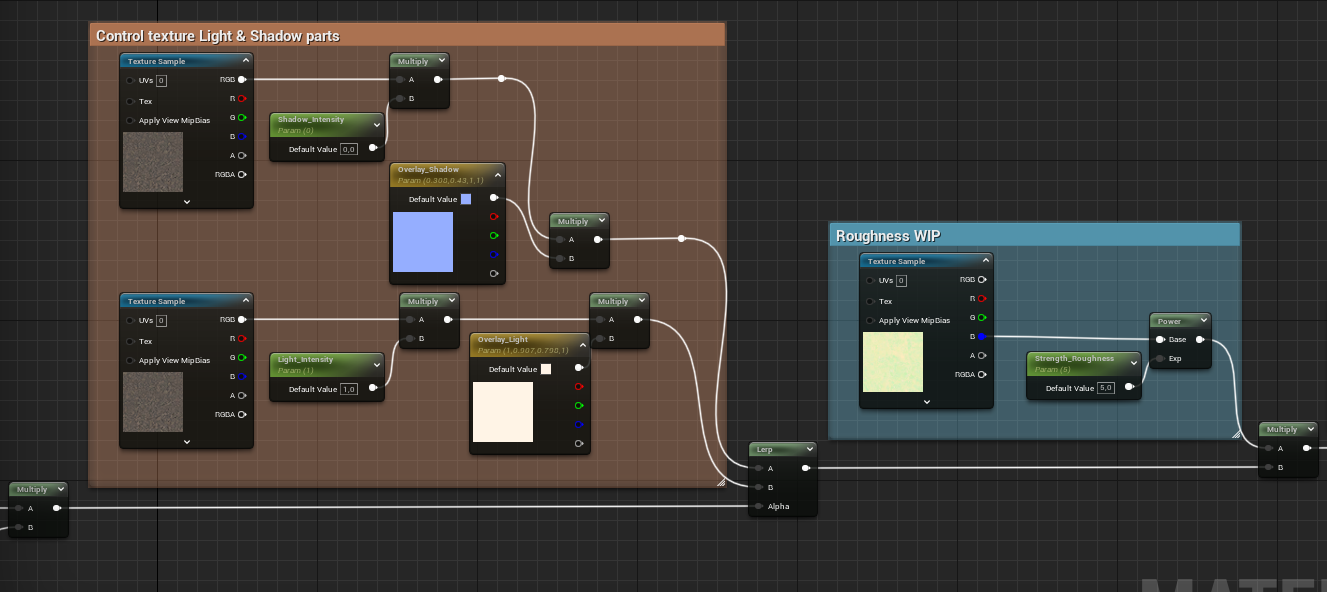The width and height of the screenshot is (1327, 592).
Task: Select the Roughness WIP comment title
Action: pyautogui.click(x=888, y=236)
